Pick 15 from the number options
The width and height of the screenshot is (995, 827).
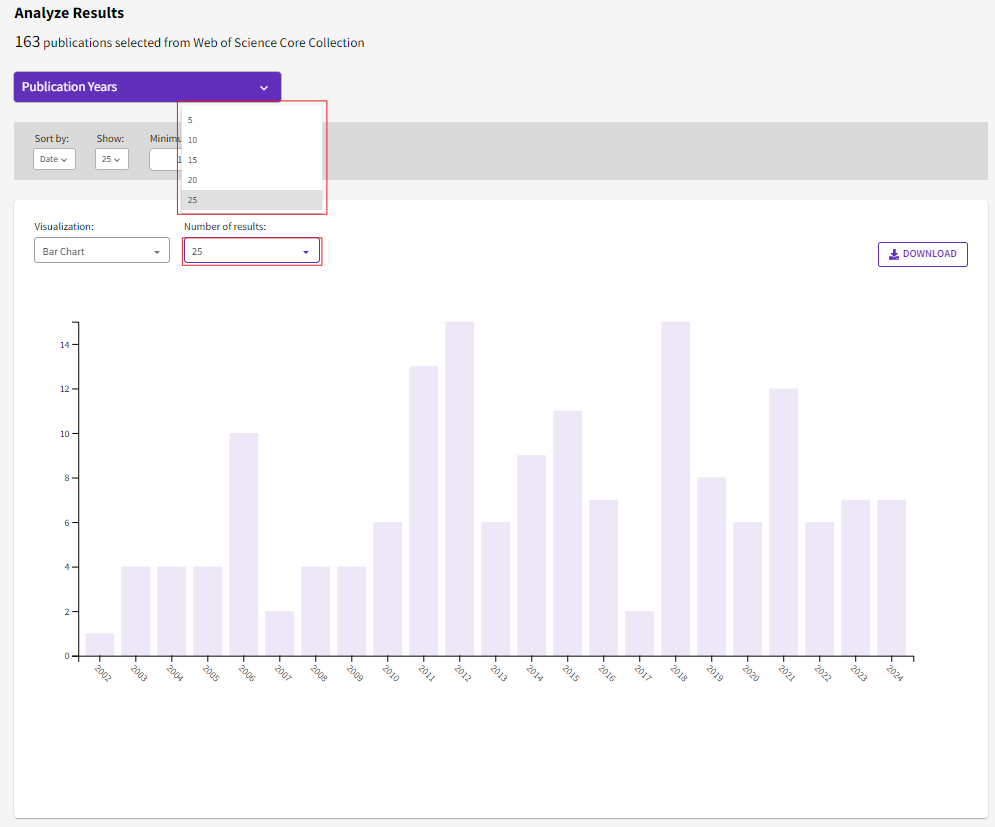(x=251, y=160)
